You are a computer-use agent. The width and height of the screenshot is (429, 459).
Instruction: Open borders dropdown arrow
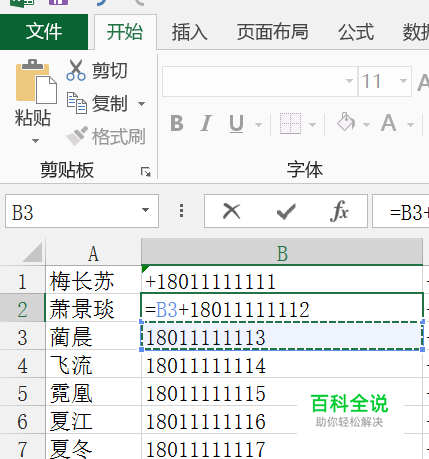coord(312,125)
